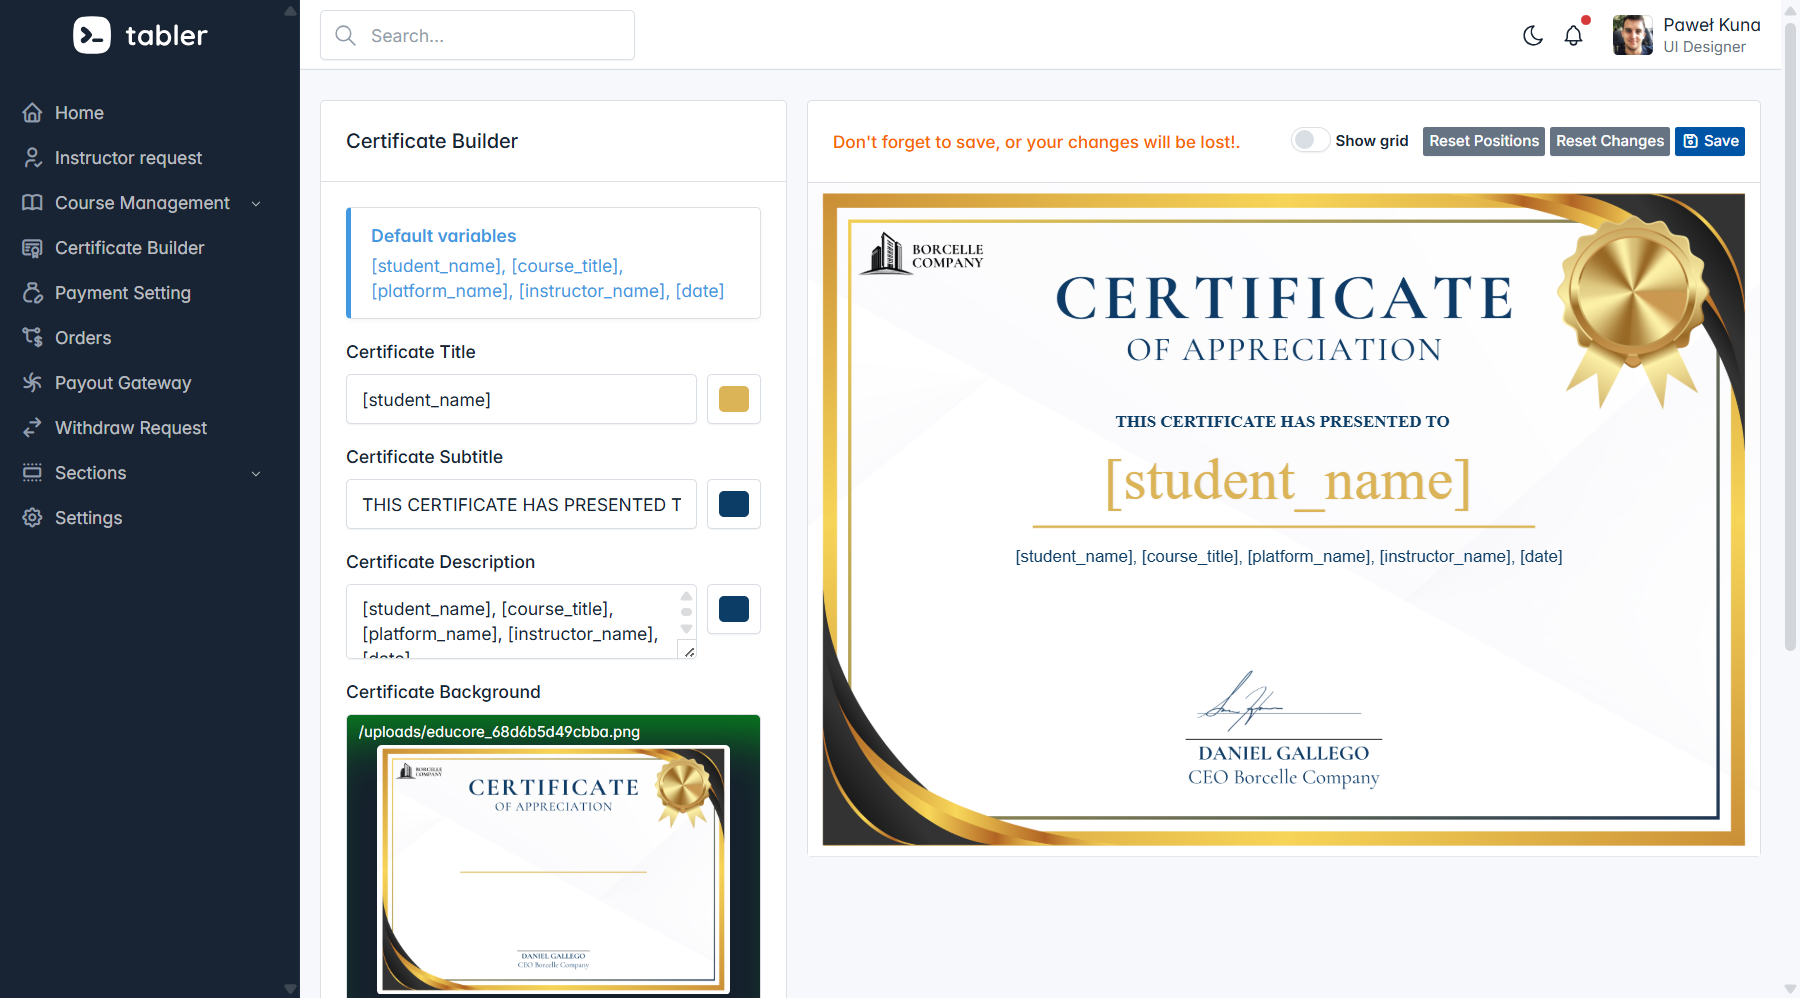This screenshot has height=998, width=1800.
Task: Click the Certificate Subtitle text field
Action: click(521, 505)
